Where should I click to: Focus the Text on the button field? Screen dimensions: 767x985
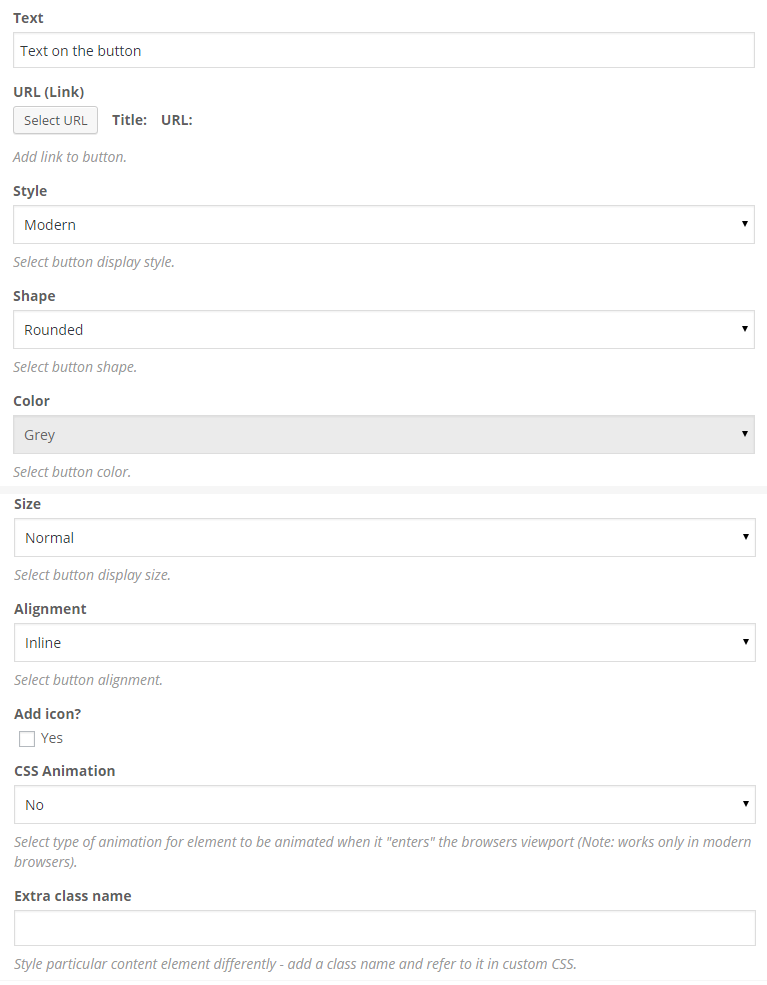[x=383, y=51]
